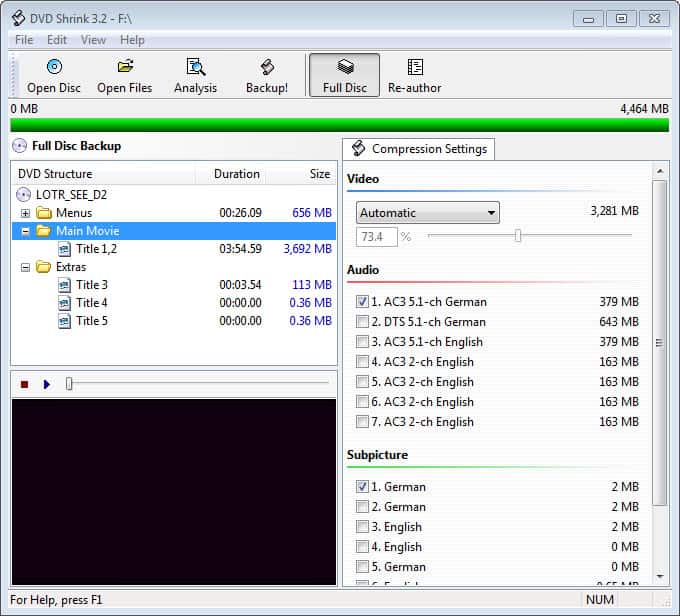
Task: Click the disc icon beside LOTR_SEE_D2
Action: tap(23, 195)
